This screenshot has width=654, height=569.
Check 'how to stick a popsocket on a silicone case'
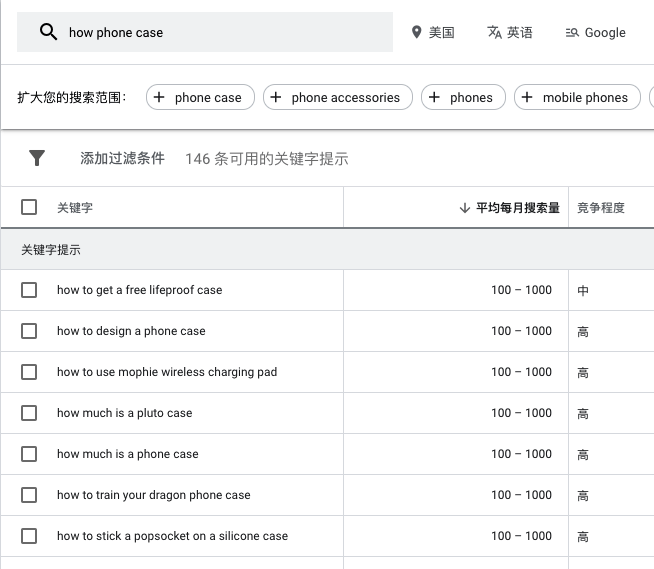[x=29, y=536]
